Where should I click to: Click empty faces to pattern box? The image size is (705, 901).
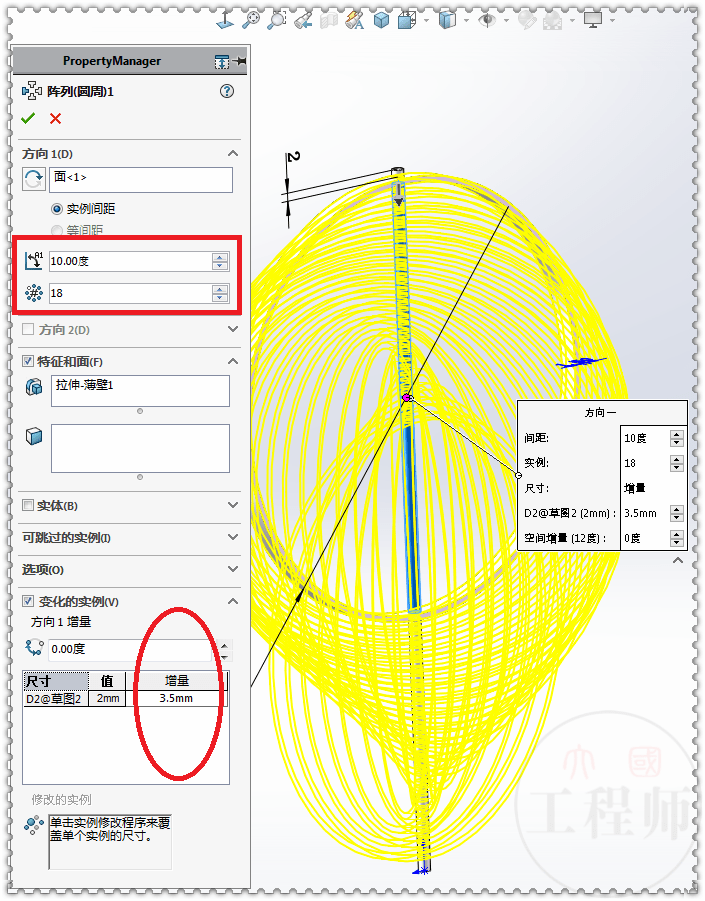coord(140,448)
